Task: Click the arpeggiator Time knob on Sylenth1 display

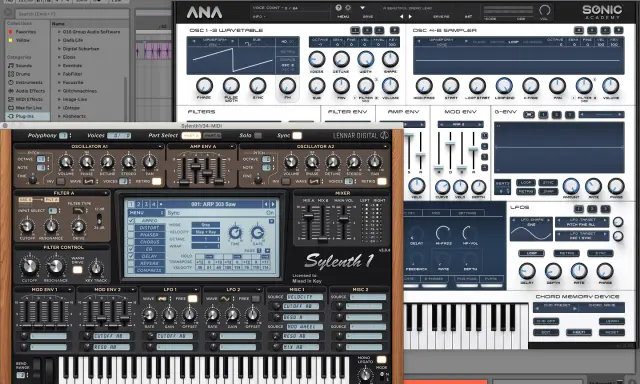Action: (235, 232)
